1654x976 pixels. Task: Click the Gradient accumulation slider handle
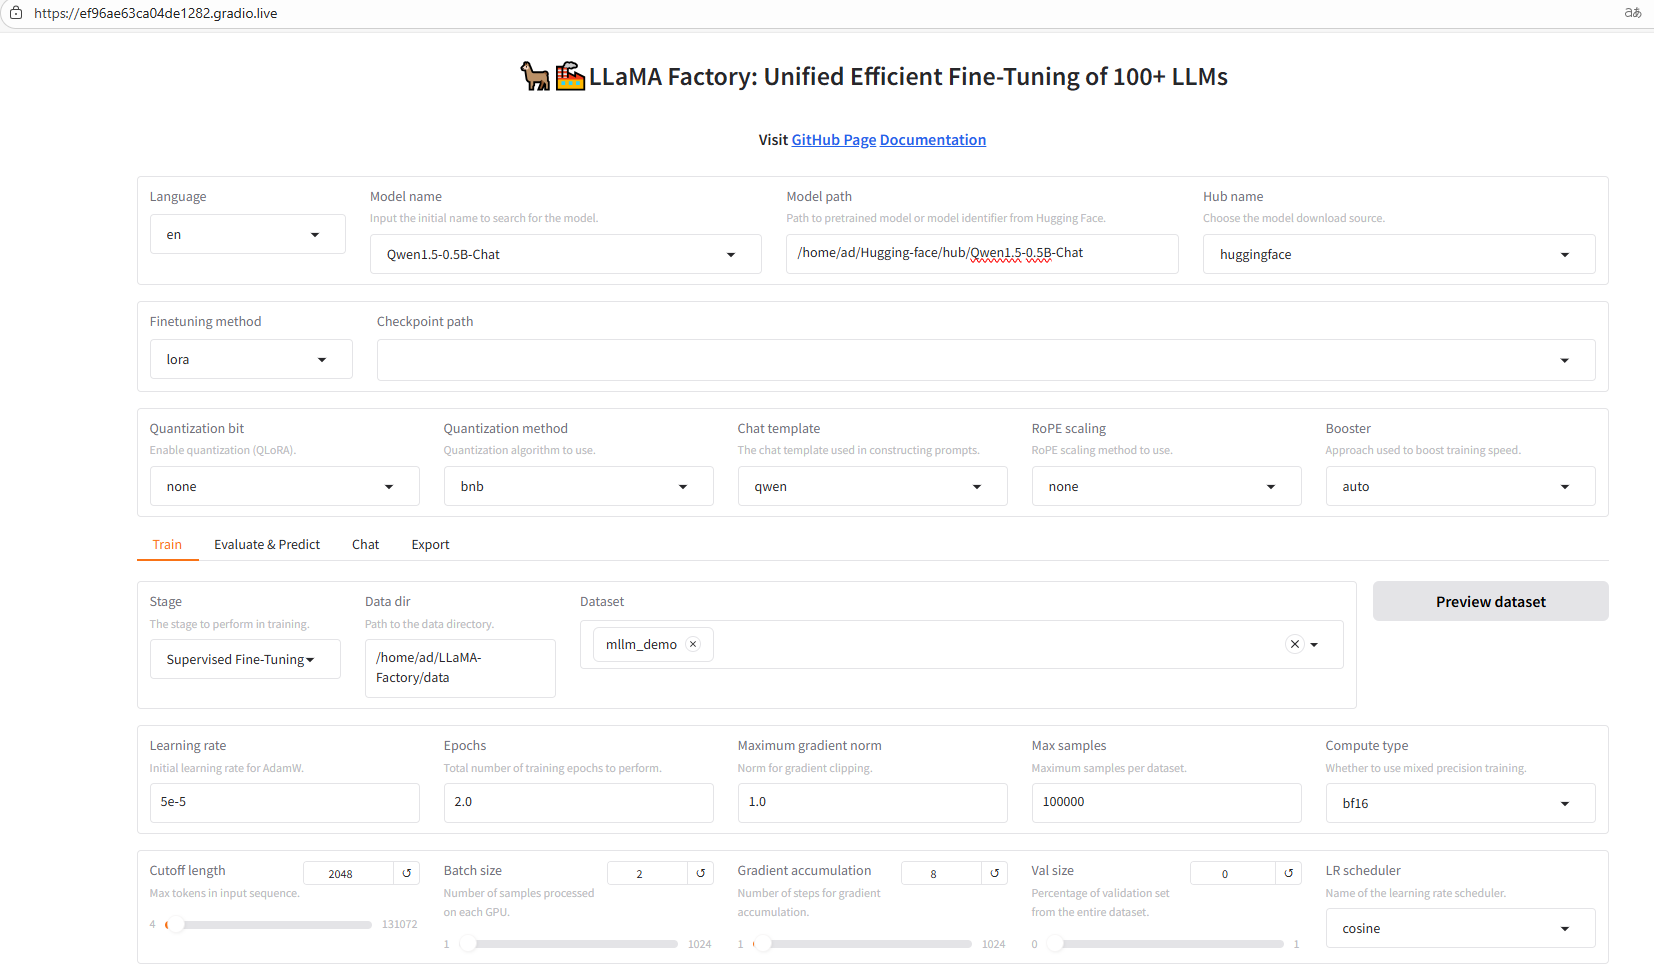[x=762, y=943]
